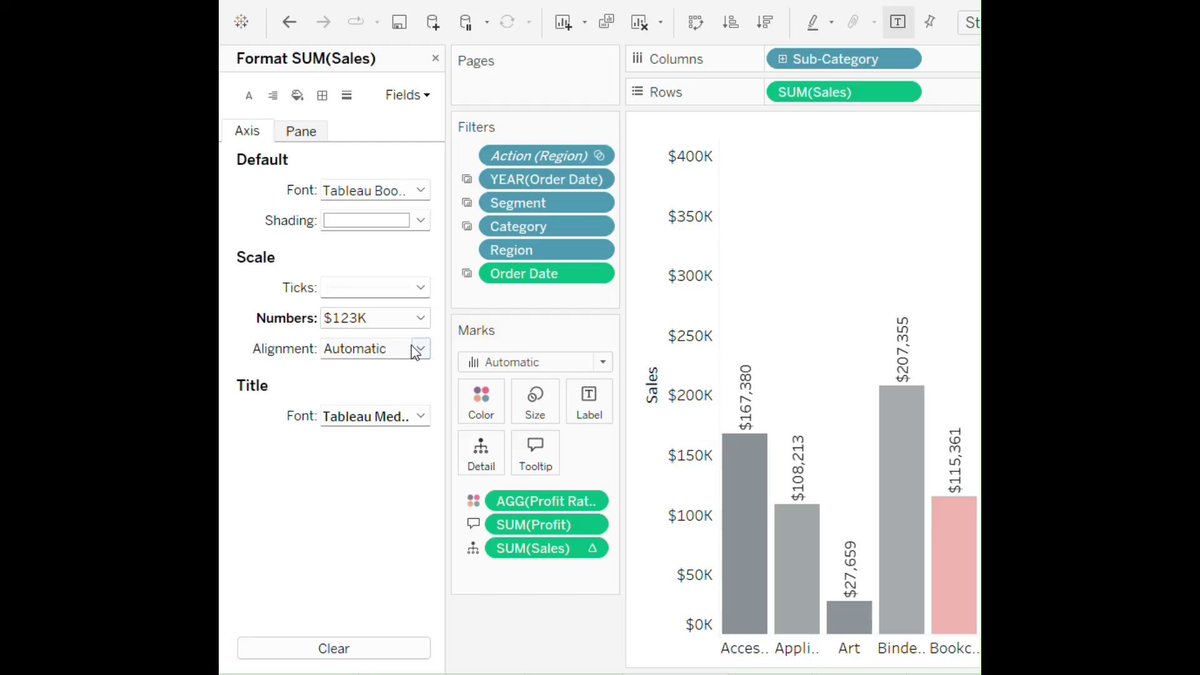Click the group members paperclip icon
1200x675 pixels.
pos(853,22)
